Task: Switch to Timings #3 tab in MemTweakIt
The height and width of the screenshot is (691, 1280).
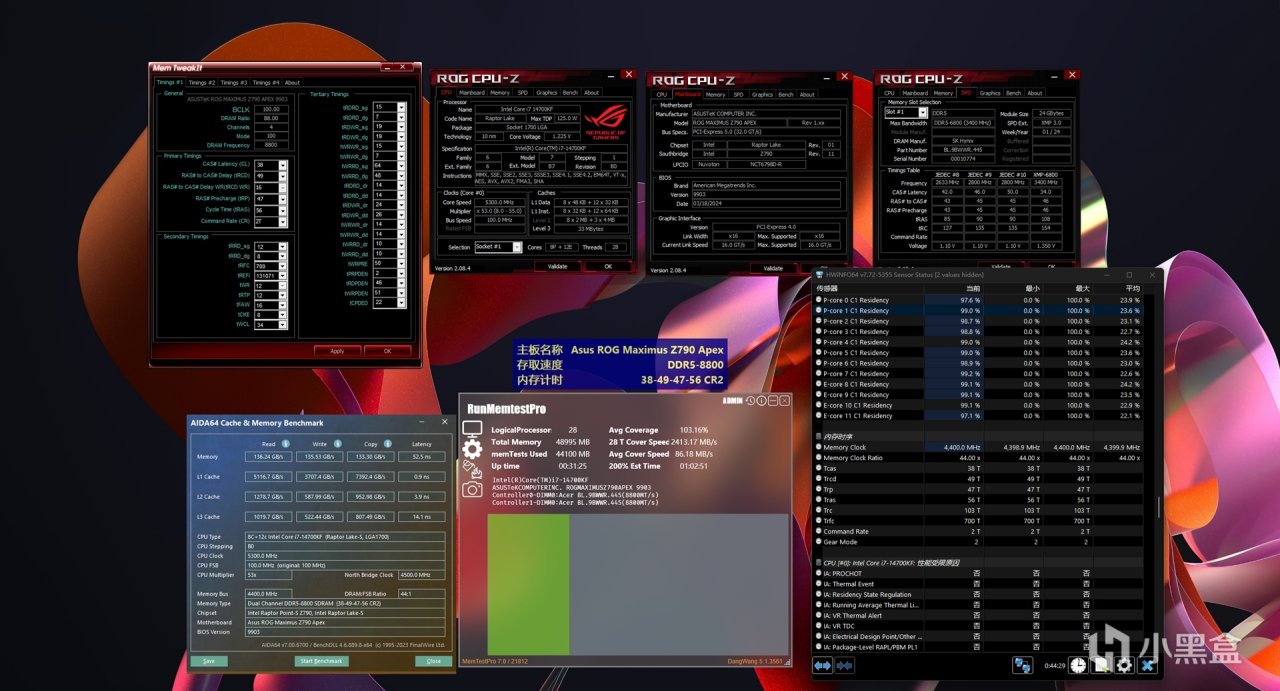Action: pos(234,83)
